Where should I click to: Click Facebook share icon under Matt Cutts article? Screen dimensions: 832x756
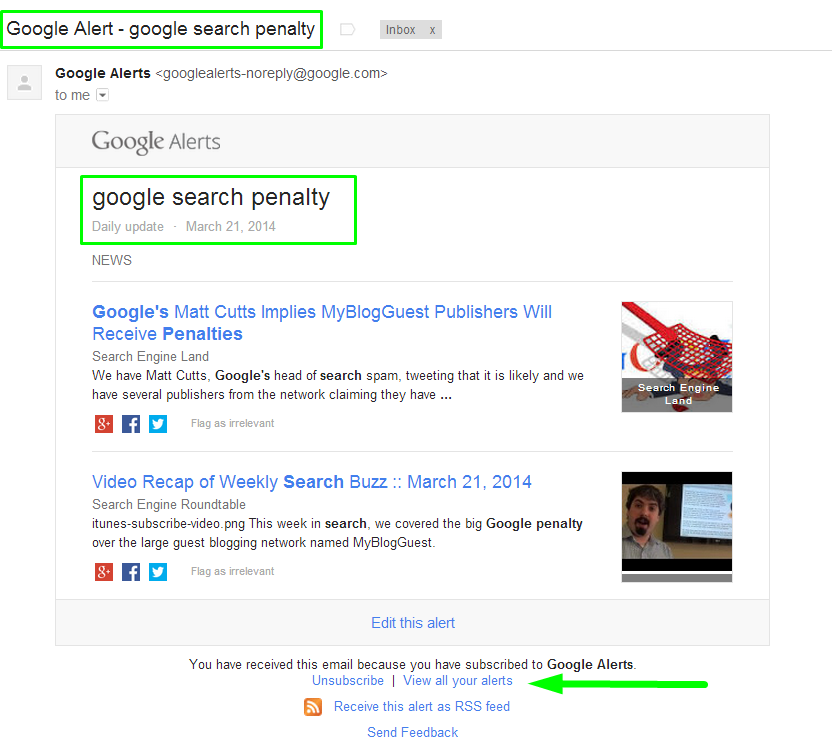[x=131, y=424]
